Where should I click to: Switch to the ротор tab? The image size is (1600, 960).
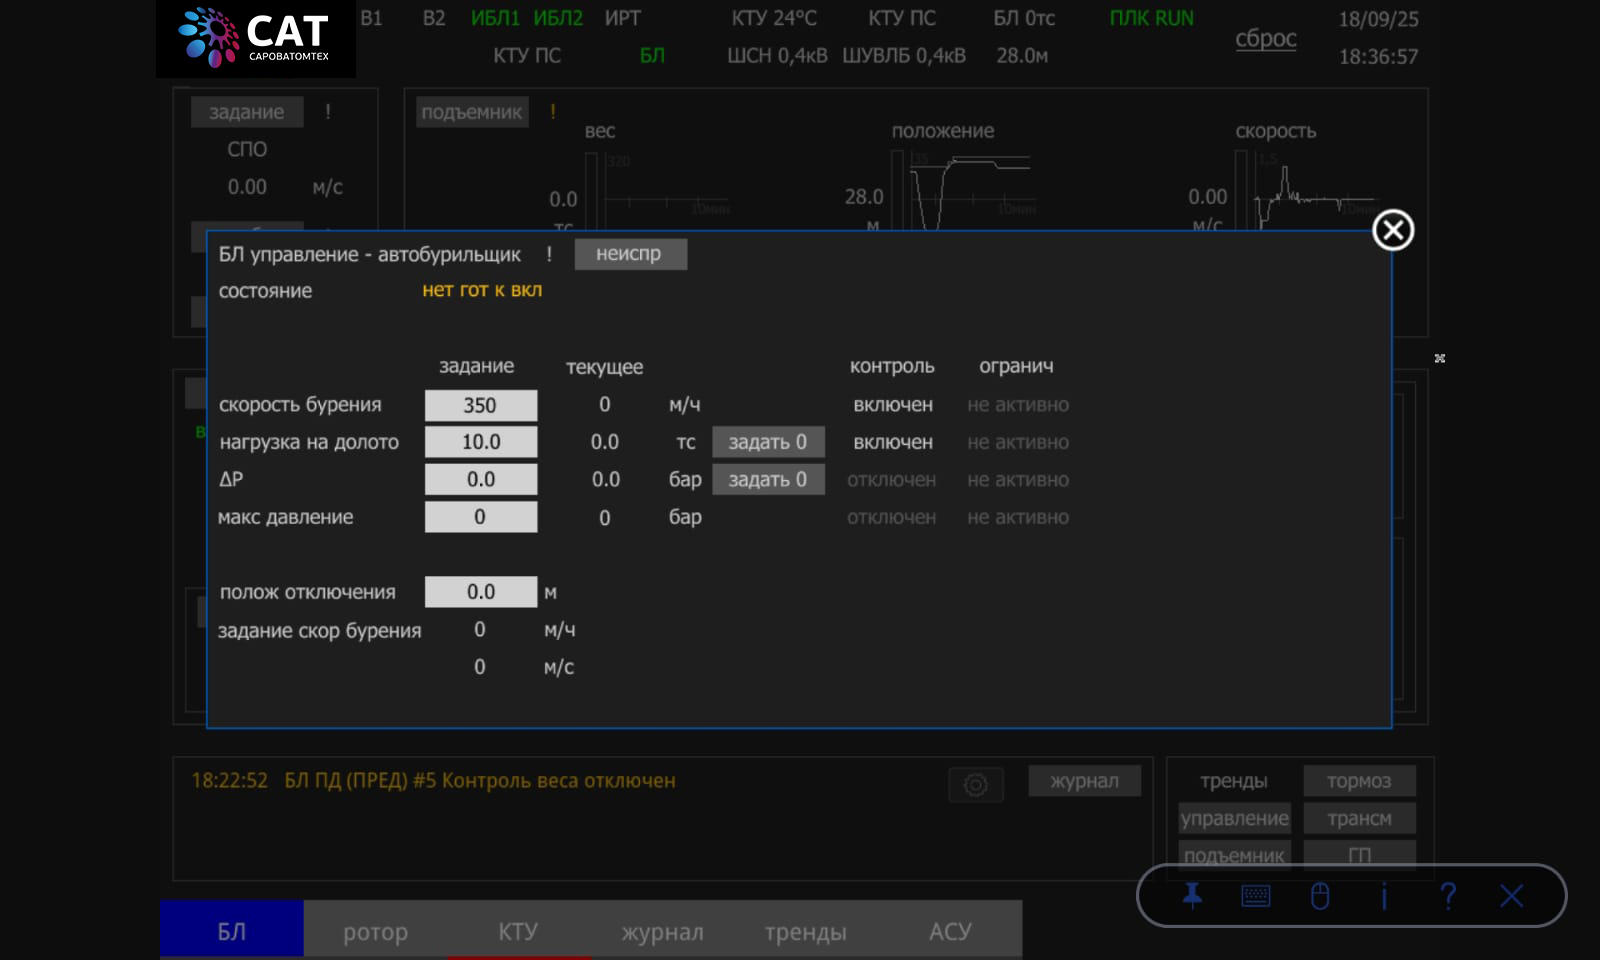coord(376,932)
